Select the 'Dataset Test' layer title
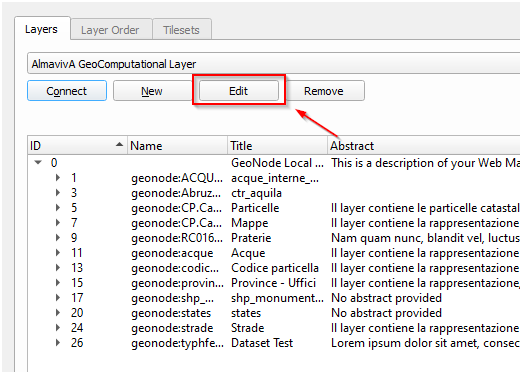523x373 pixels. pos(262,343)
